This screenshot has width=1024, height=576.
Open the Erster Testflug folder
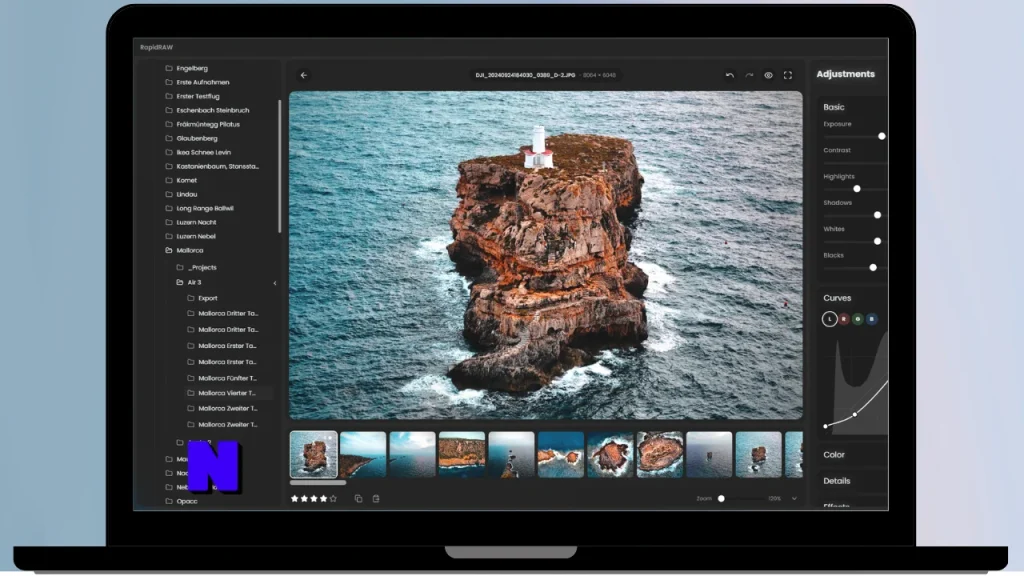tap(198, 96)
